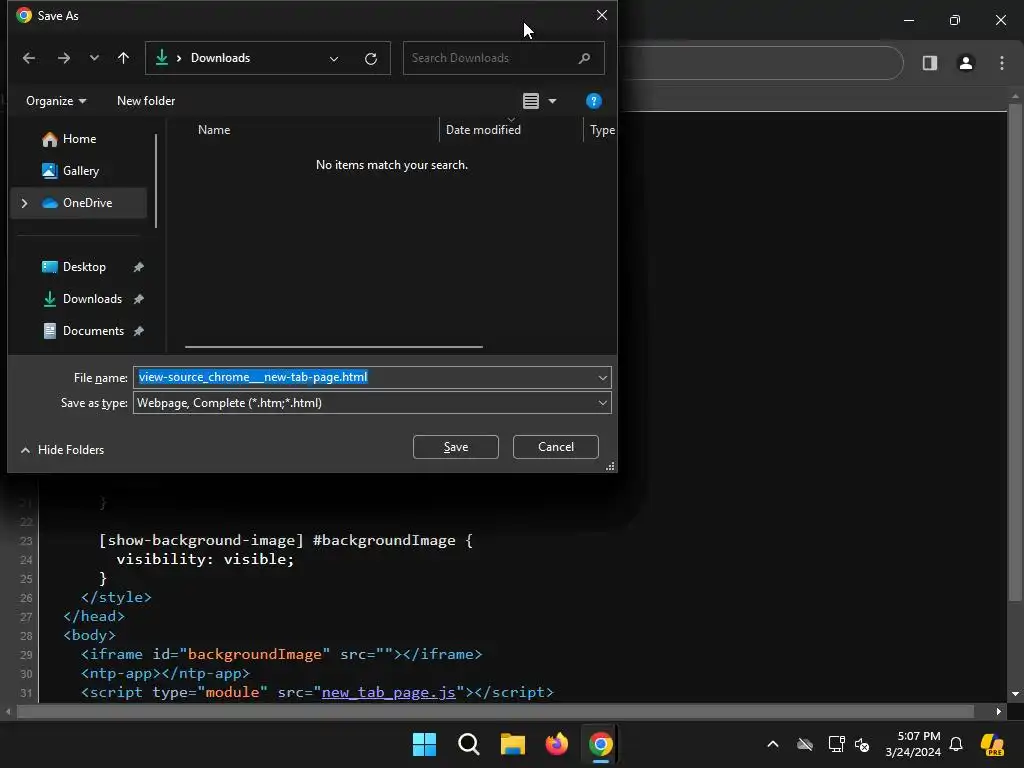The height and width of the screenshot is (768, 1024).
Task: Open the Chrome profile avatar icon
Action: [x=966, y=63]
